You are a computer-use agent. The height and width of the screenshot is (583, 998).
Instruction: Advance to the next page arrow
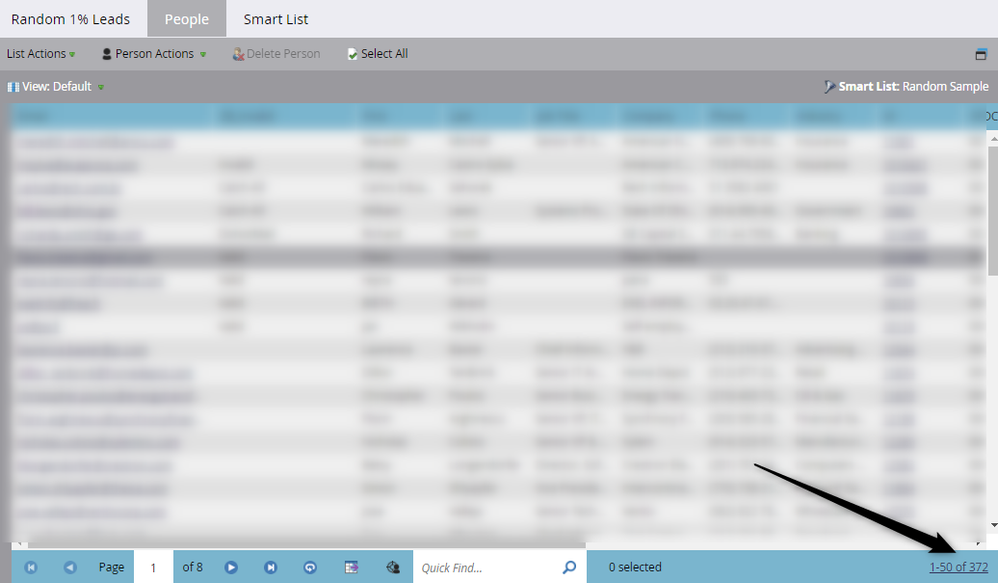(x=231, y=567)
